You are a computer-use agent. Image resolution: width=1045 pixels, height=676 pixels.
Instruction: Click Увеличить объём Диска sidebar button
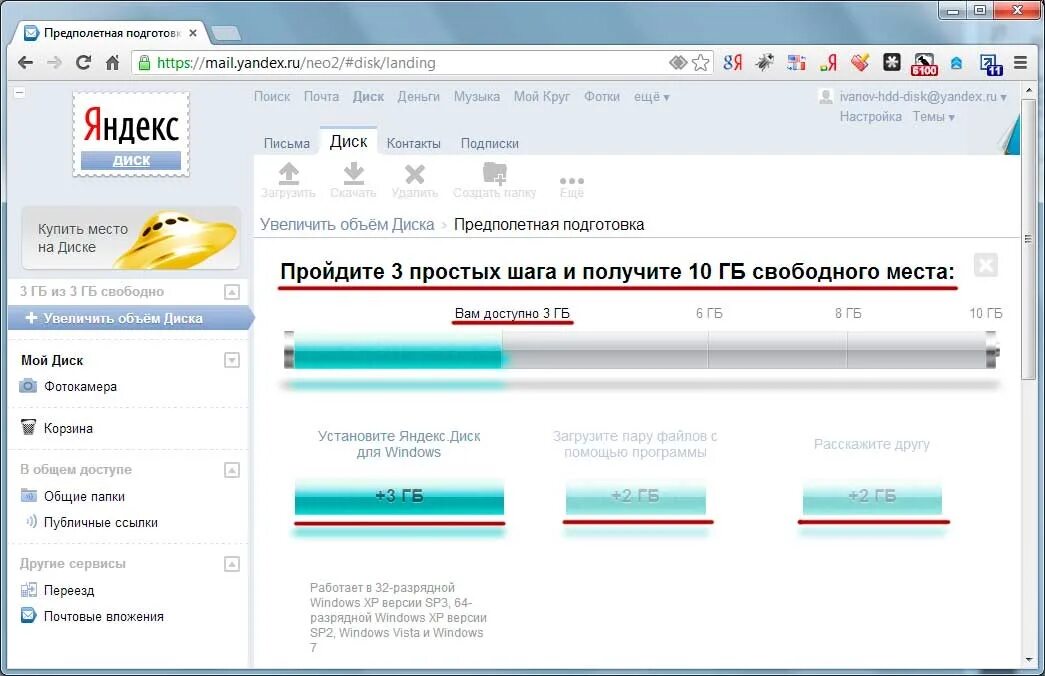pyautogui.click(x=129, y=319)
